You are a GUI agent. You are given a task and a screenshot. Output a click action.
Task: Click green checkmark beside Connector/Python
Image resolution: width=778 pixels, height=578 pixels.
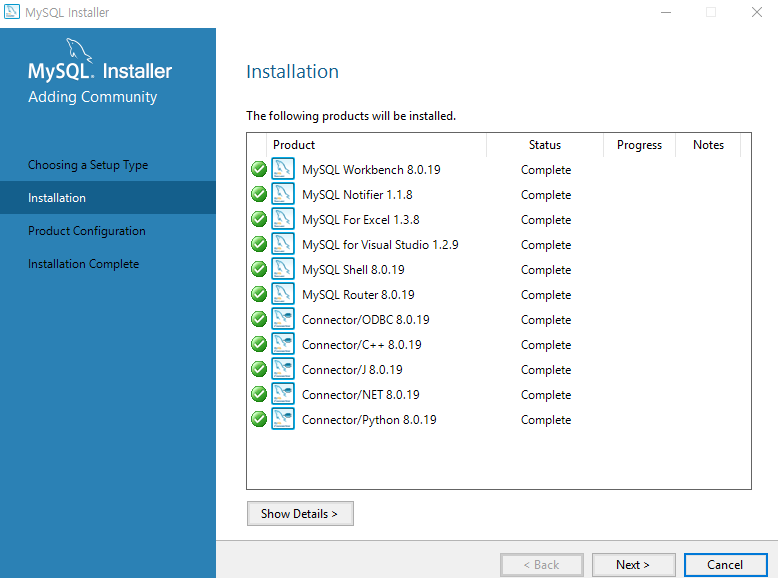(259, 419)
